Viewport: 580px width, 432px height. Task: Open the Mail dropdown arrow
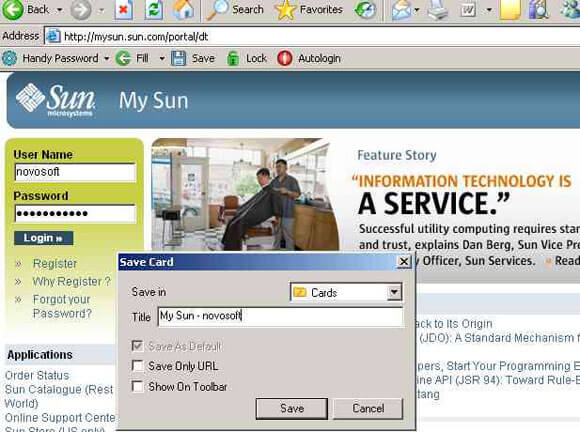[417, 10]
